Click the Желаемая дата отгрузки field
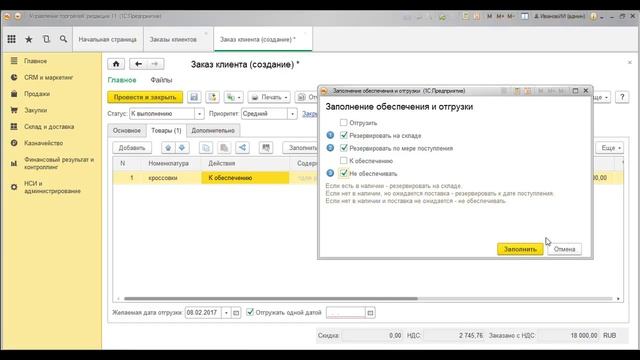640x360 pixels. (203, 313)
